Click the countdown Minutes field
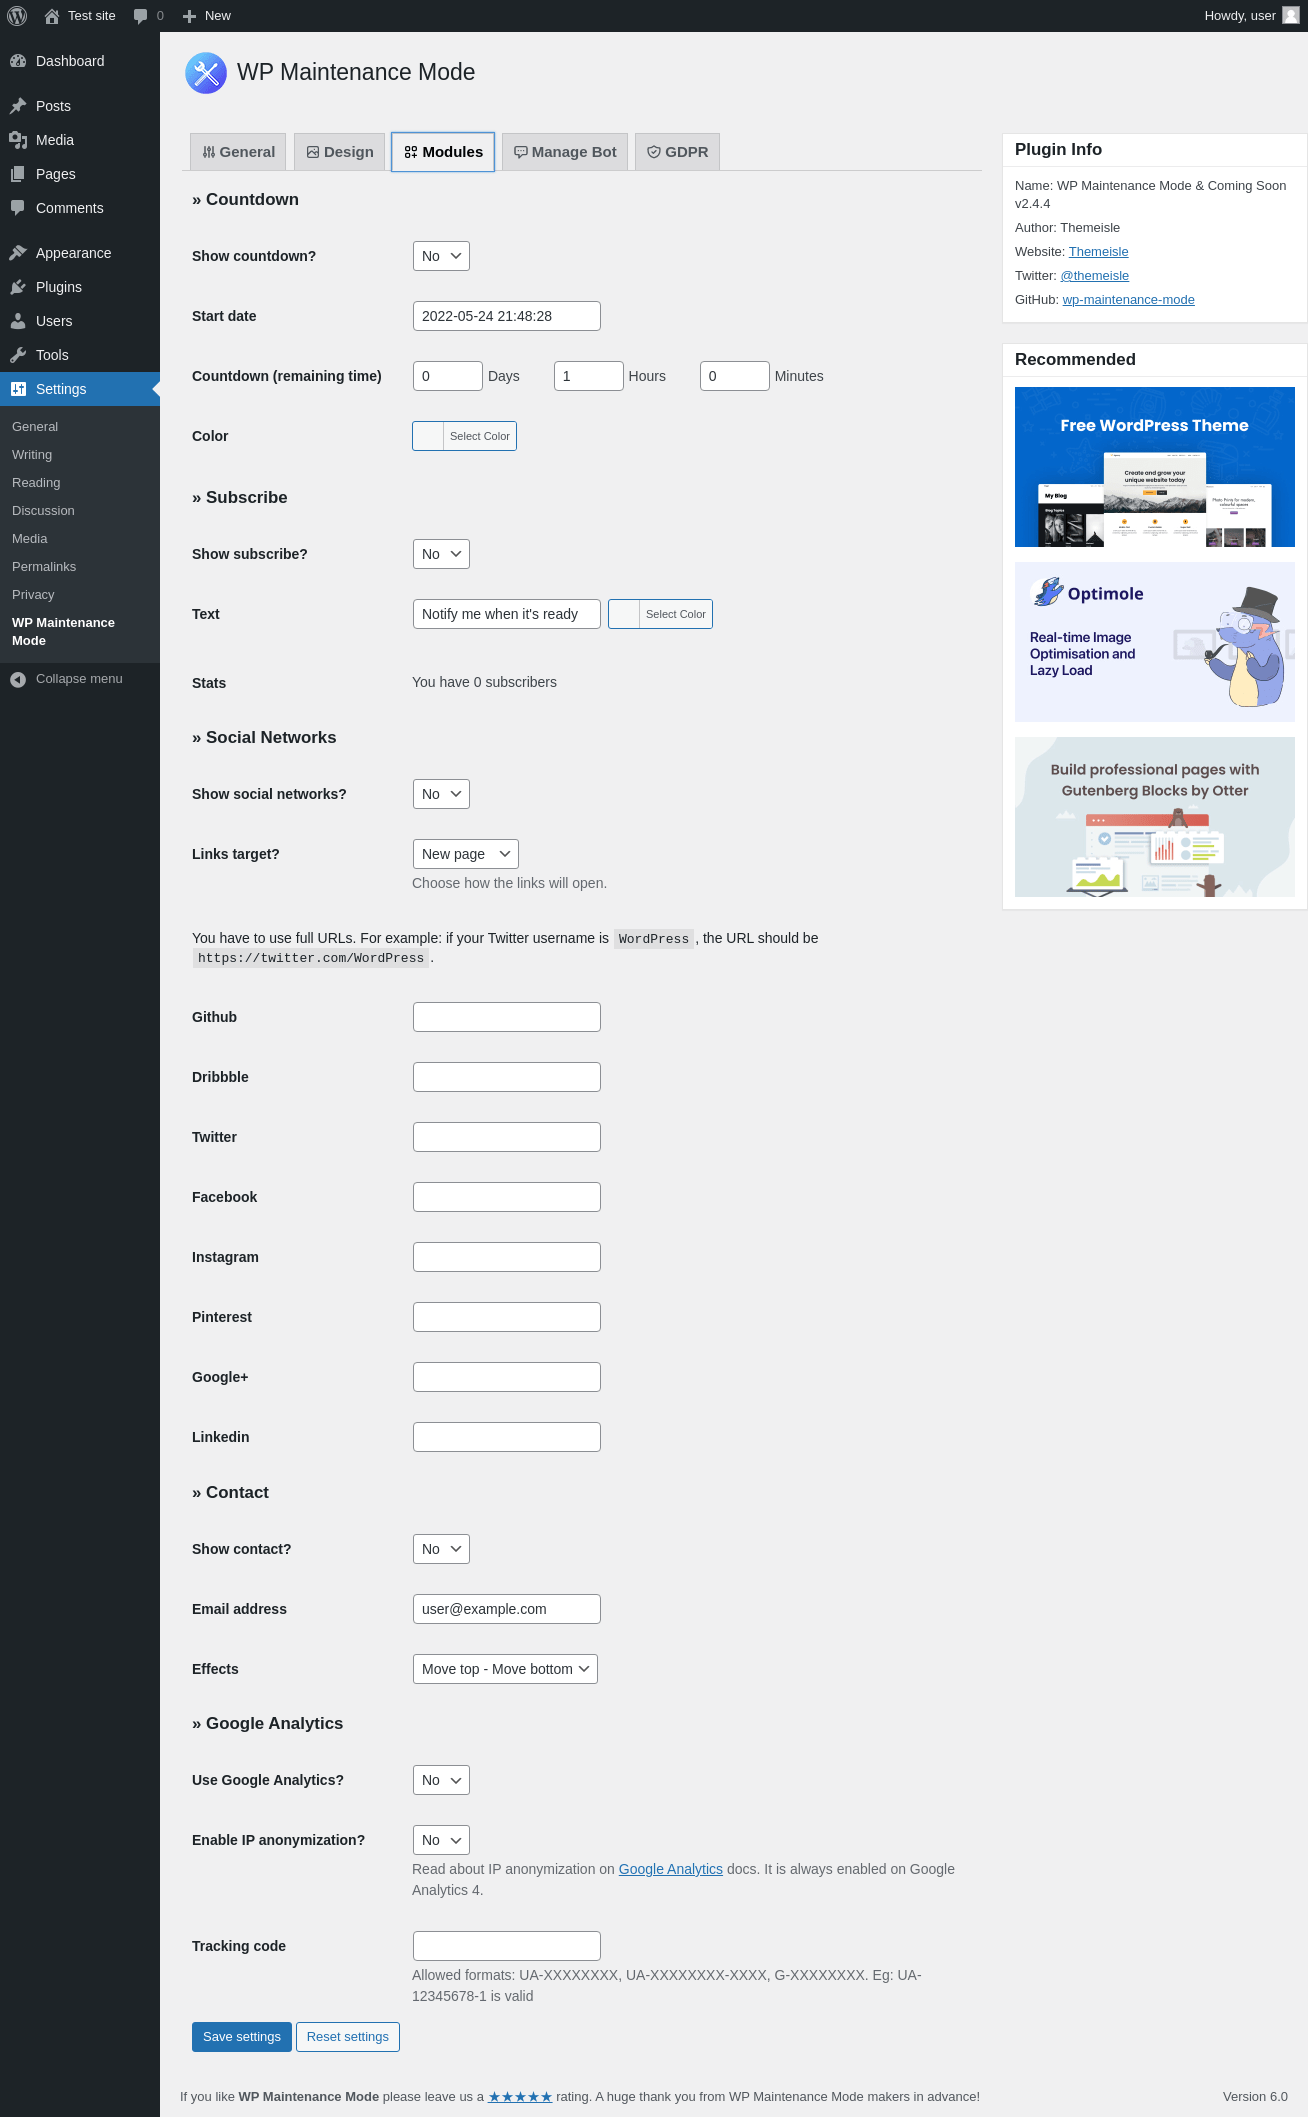Image resolution: width=1308 pixels, height=2117 pixels. 735,376
